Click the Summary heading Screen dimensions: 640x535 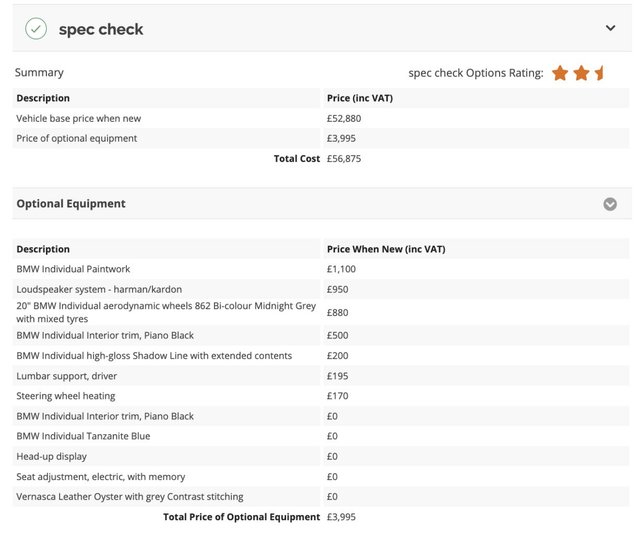click(39, 73)
